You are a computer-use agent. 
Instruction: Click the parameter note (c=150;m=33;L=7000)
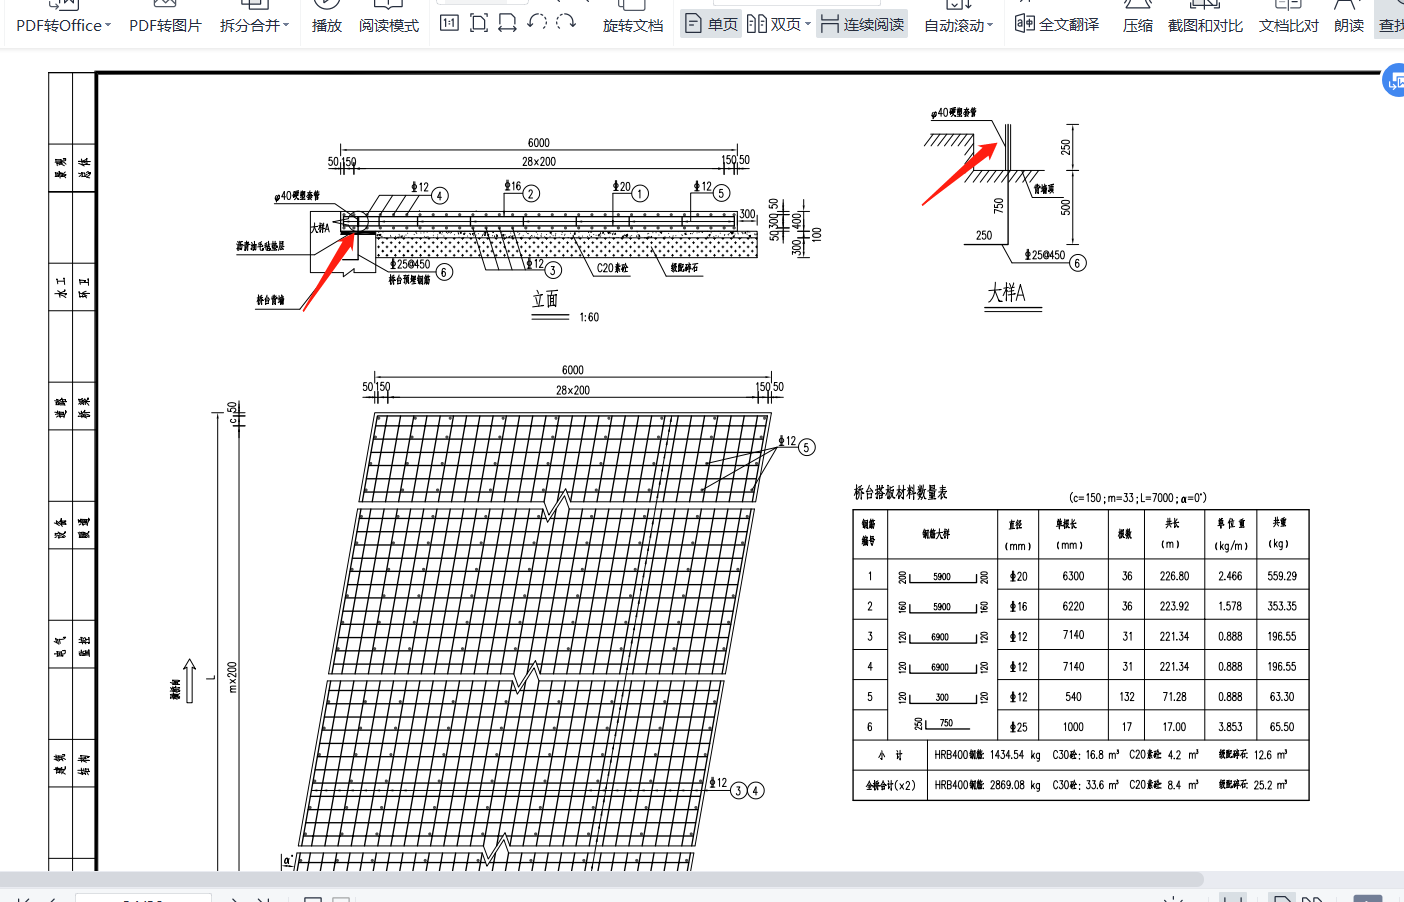[1138, 497]
